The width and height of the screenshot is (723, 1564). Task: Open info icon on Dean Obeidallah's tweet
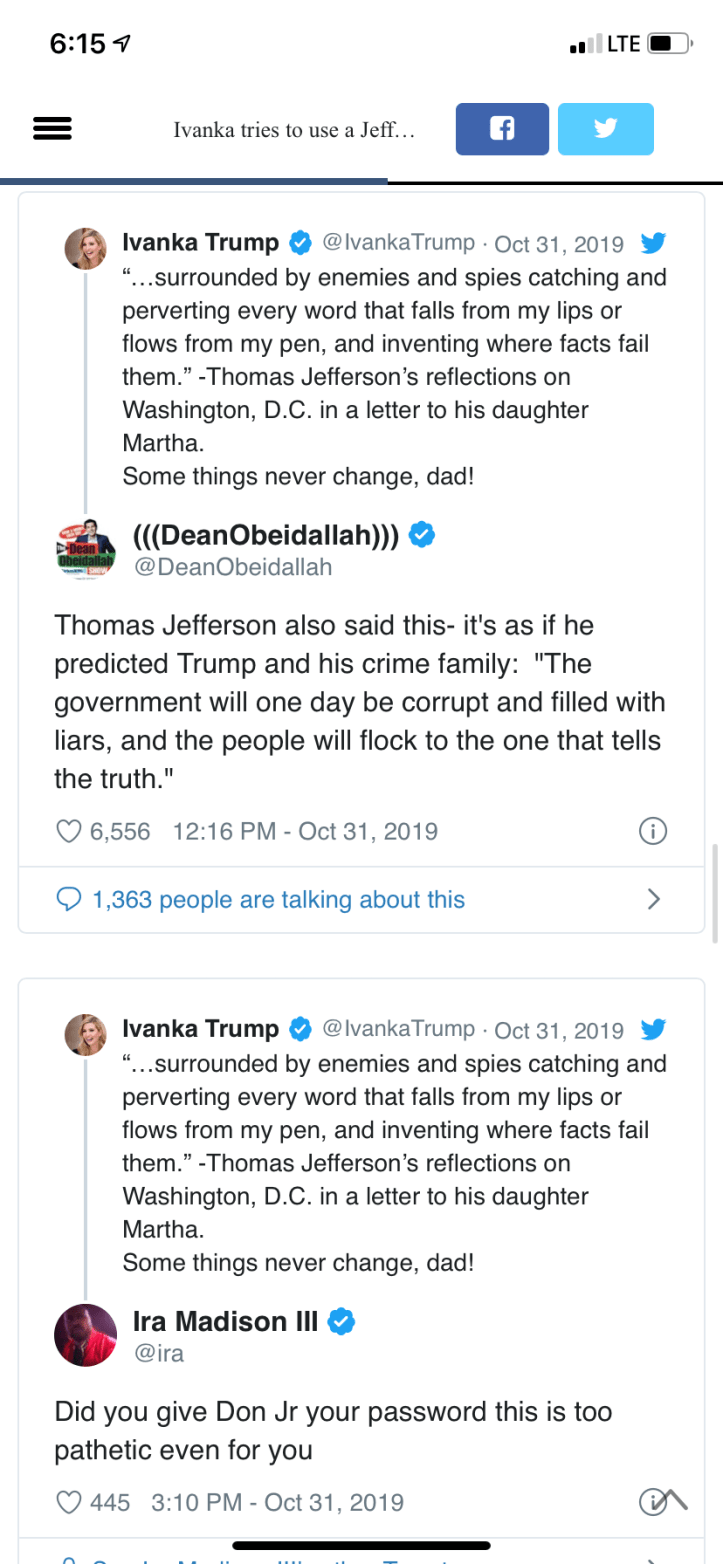click(x=652, y=831)
